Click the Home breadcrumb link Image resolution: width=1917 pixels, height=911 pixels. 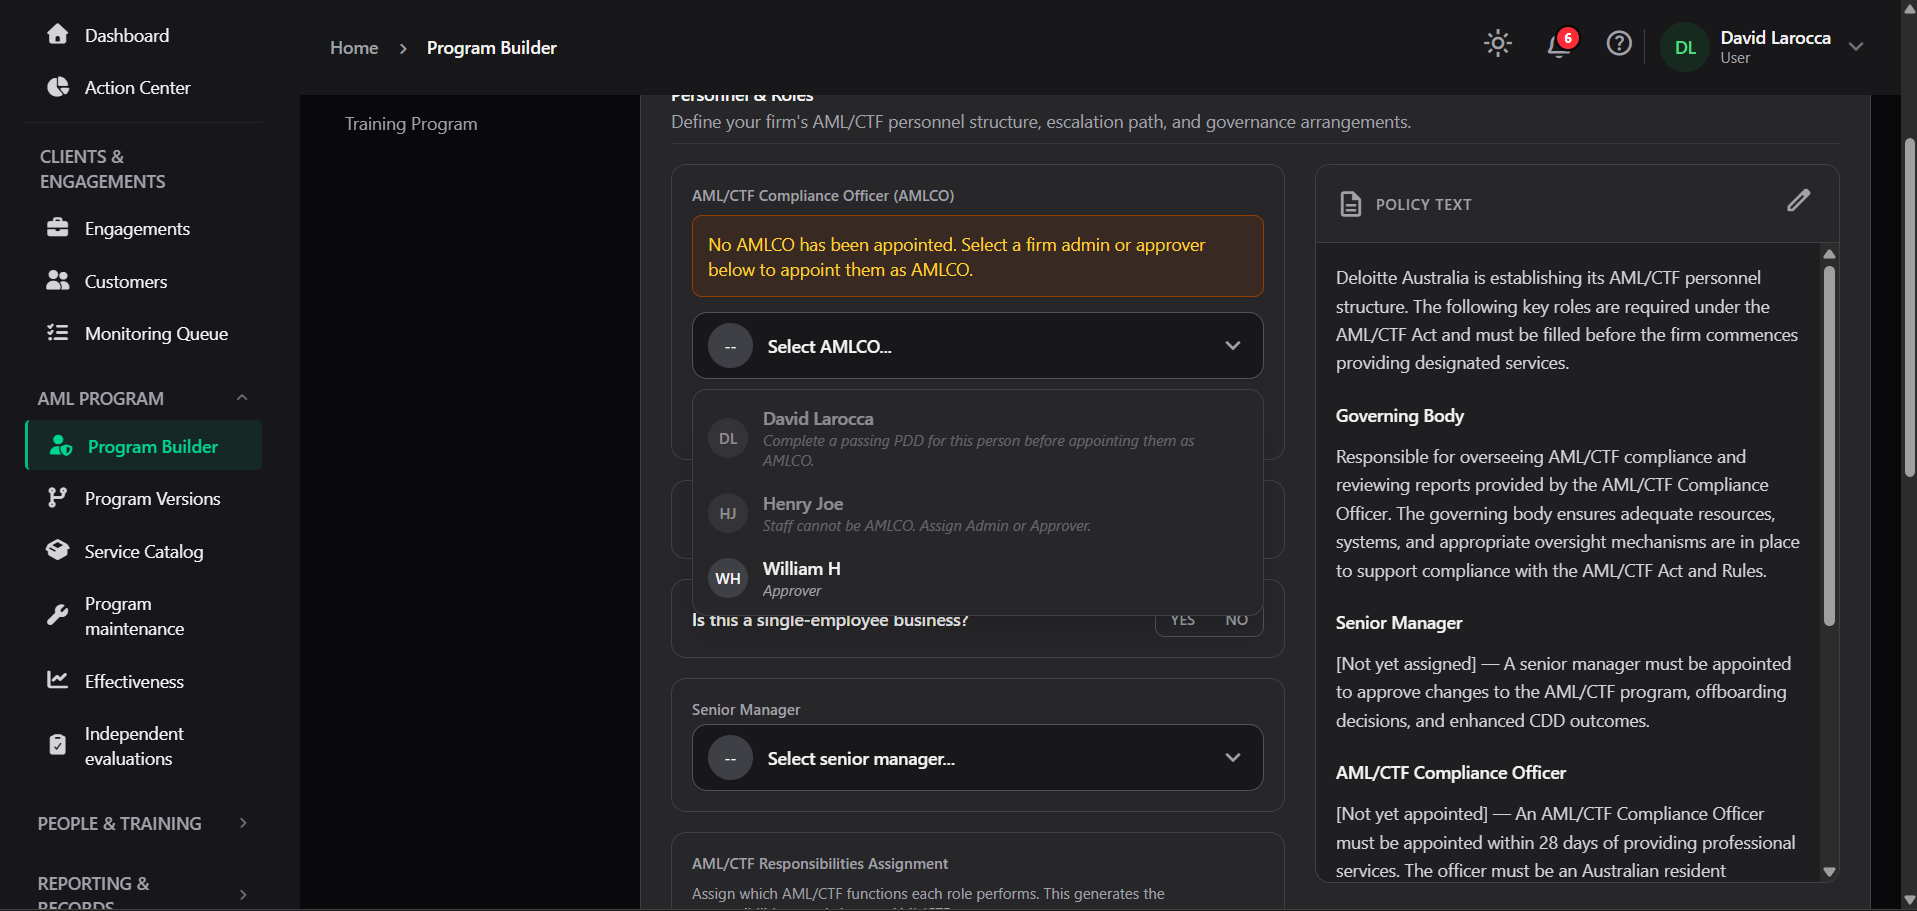(354, 47)
